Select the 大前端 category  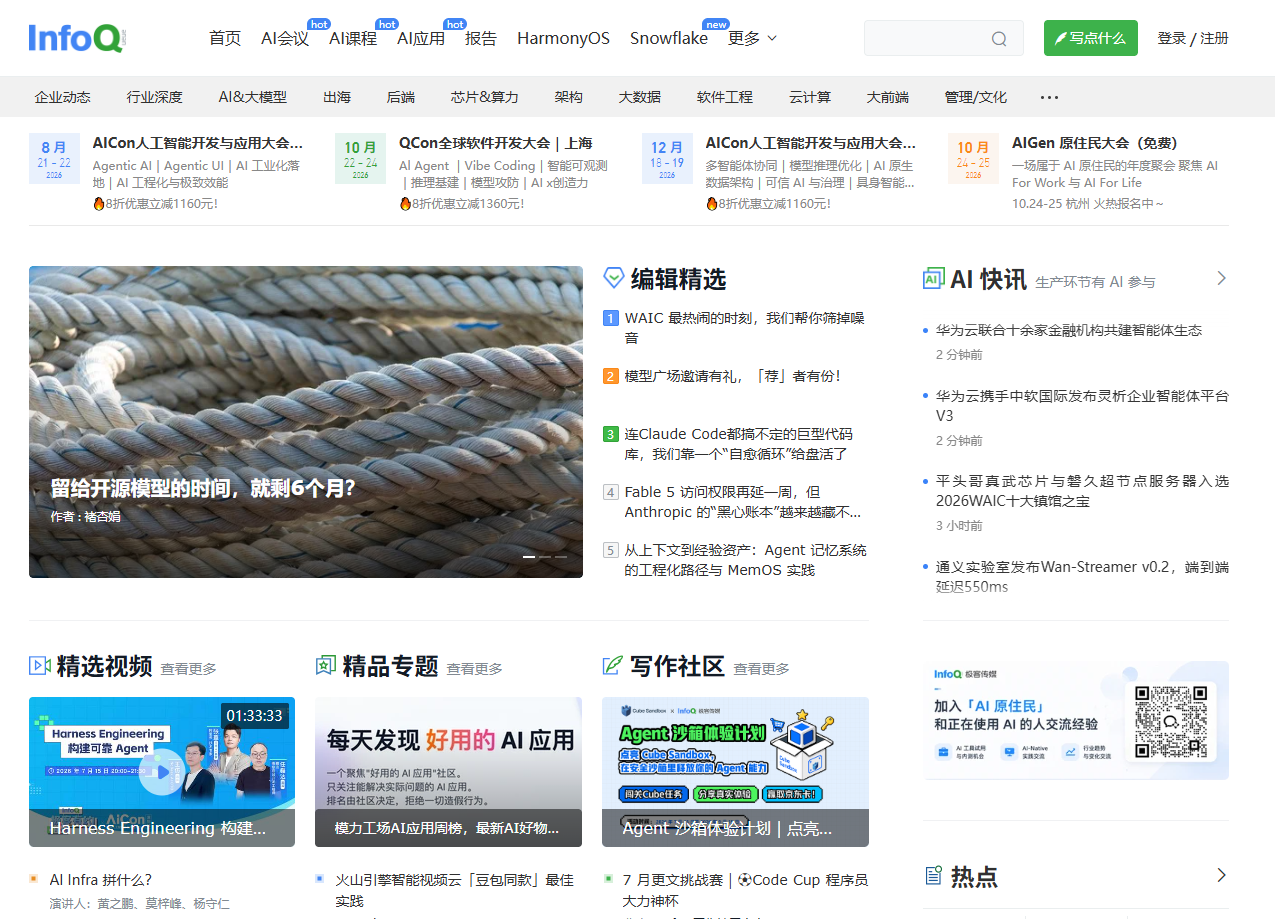tap(888, 97)
